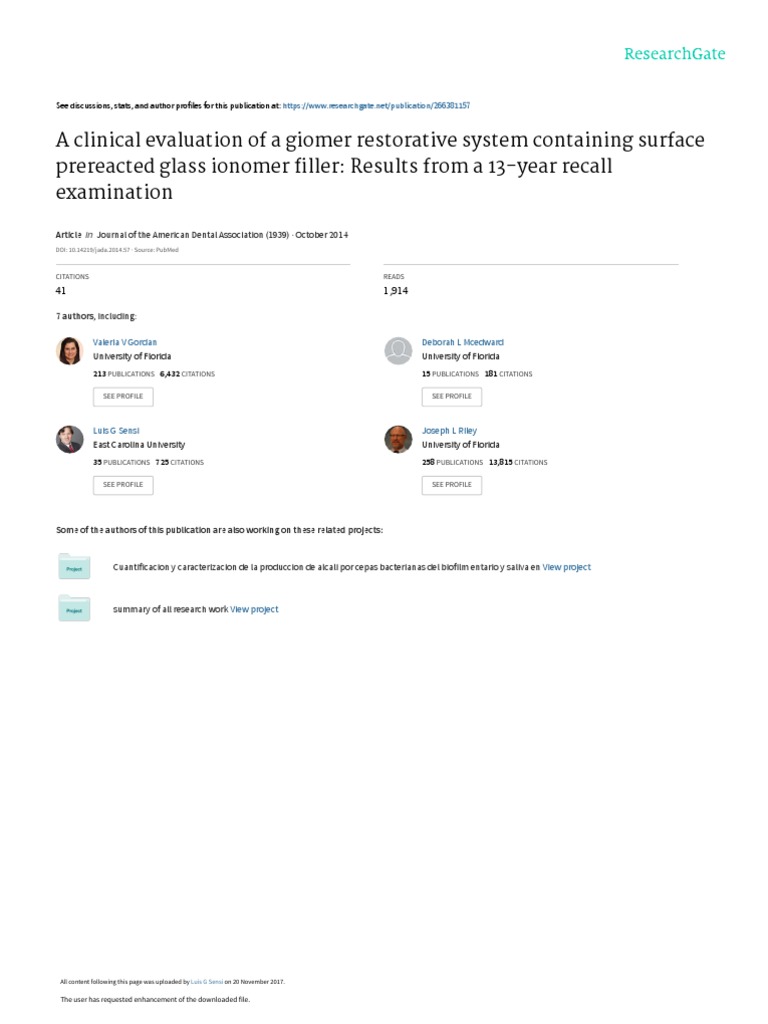Click Joseph L Riley's profile photo

pos(398,439)
